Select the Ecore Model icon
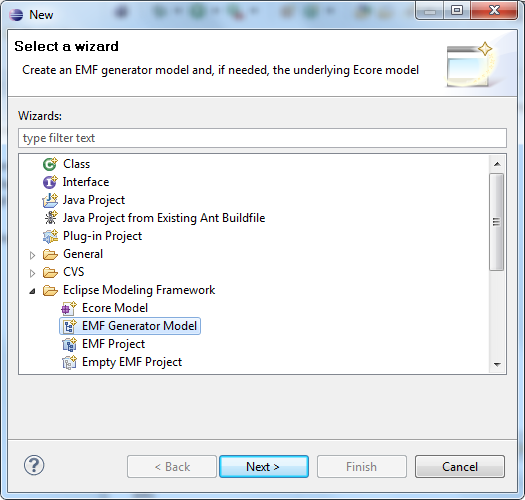Viewport: 525px width, 500px height. coord(69,308)
